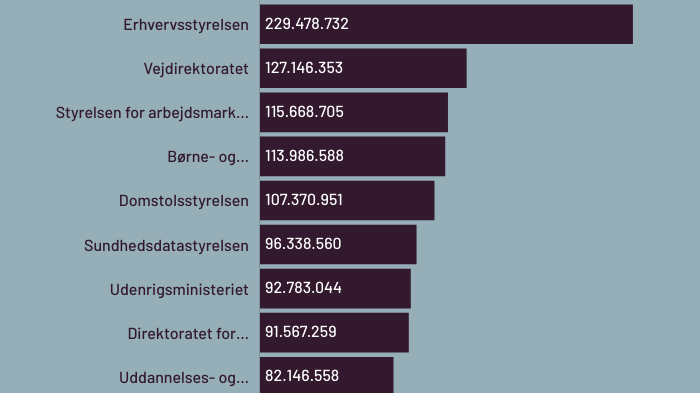
Task: Click the Uddannelses- og... bar
Action: tap(327, 375)
